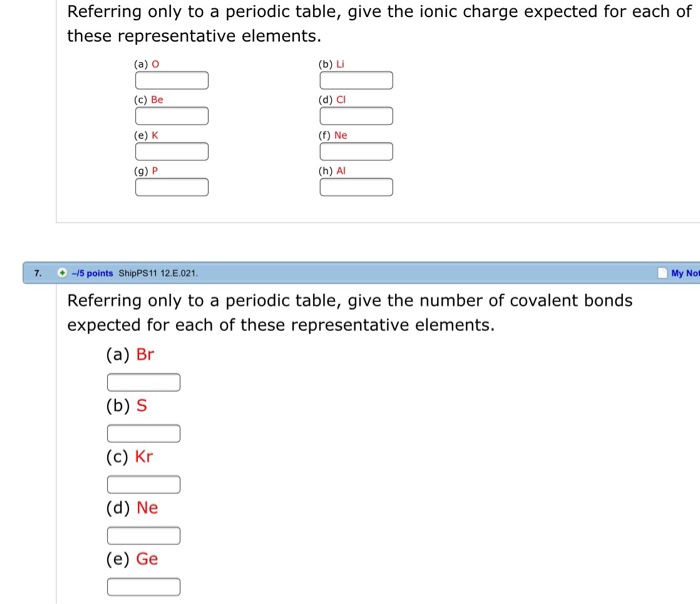Select the (d) Ne covalent bonds box
This screenshot has height=604, width=700.
(x=144, y=536)
